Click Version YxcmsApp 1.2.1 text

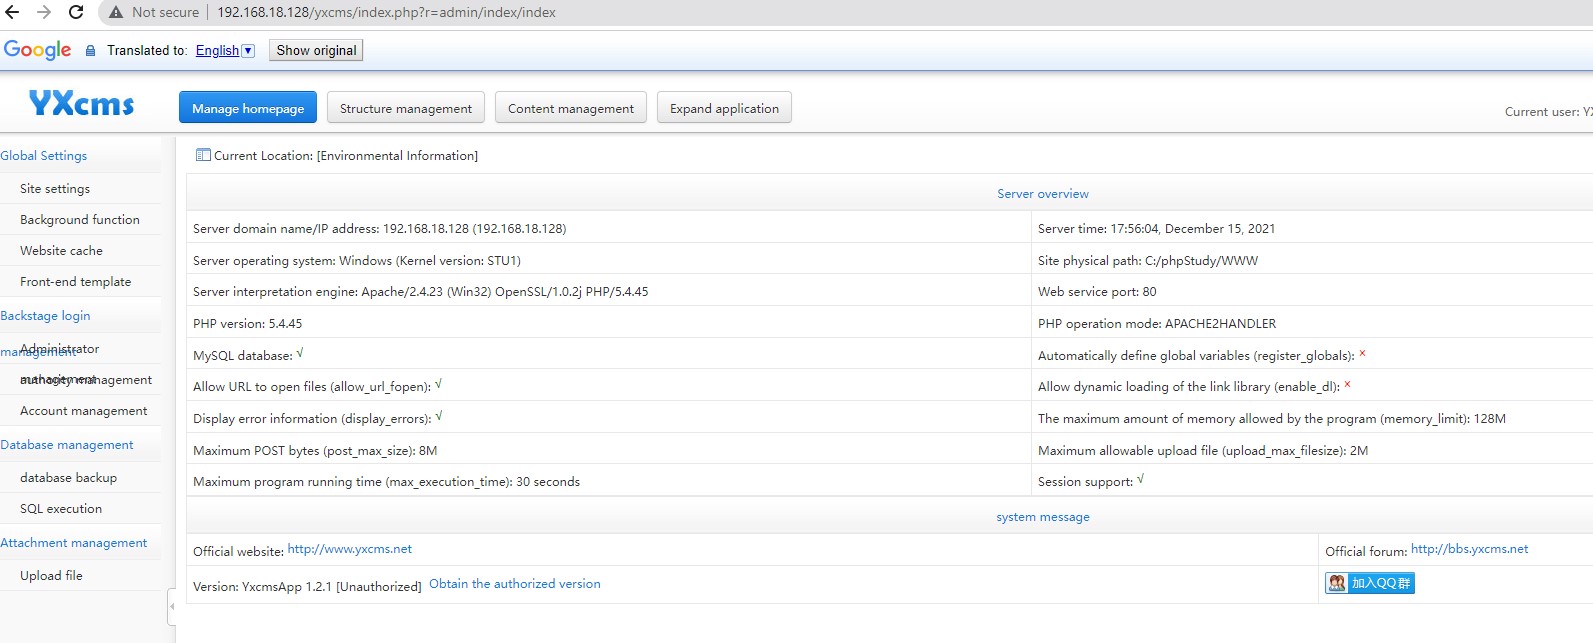coord(307,587)
